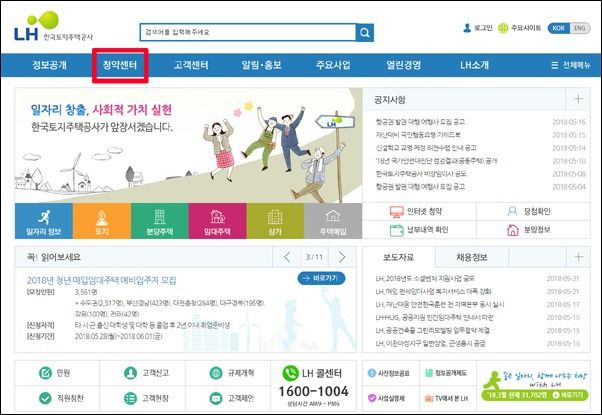This screenshot has width=602, height=415.
Task: Open notice 신설학교 교명 제정 의견수렴 안내 공고
Action: (x=426, y=148)
